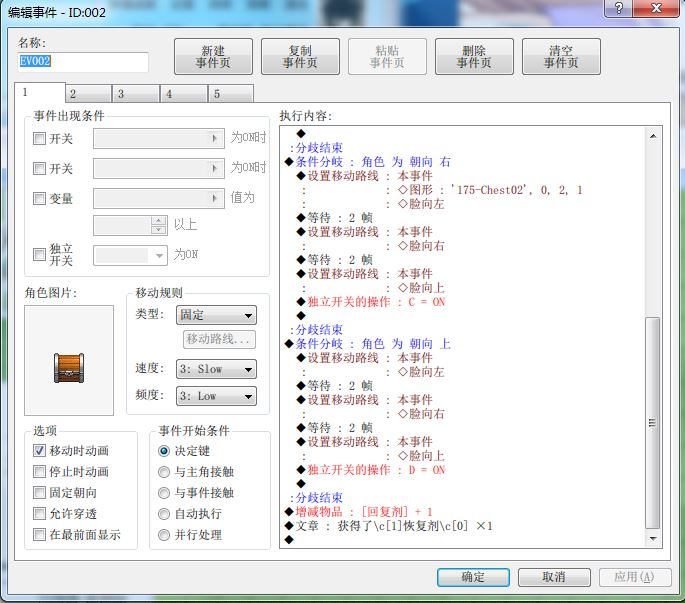This screenshot has height=603, width=685.
Task: Select 与事件接触 trigger option
Action: click(x=164, y=493)
